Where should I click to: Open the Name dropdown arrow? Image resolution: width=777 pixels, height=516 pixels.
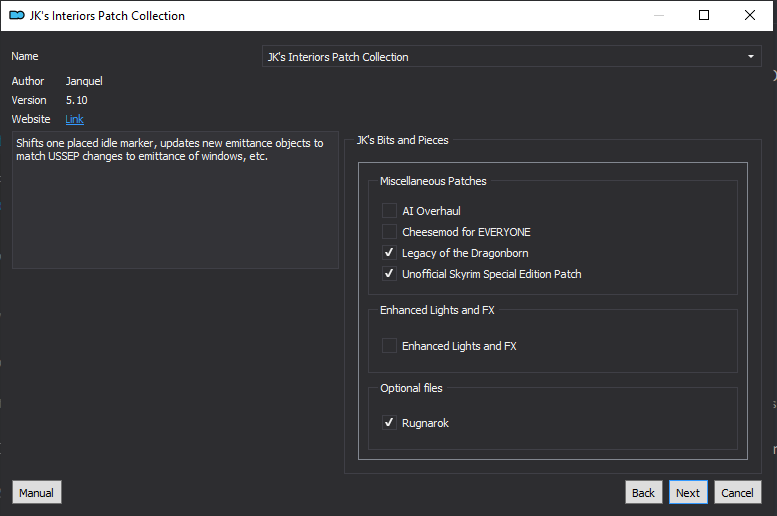pos(751,57)
